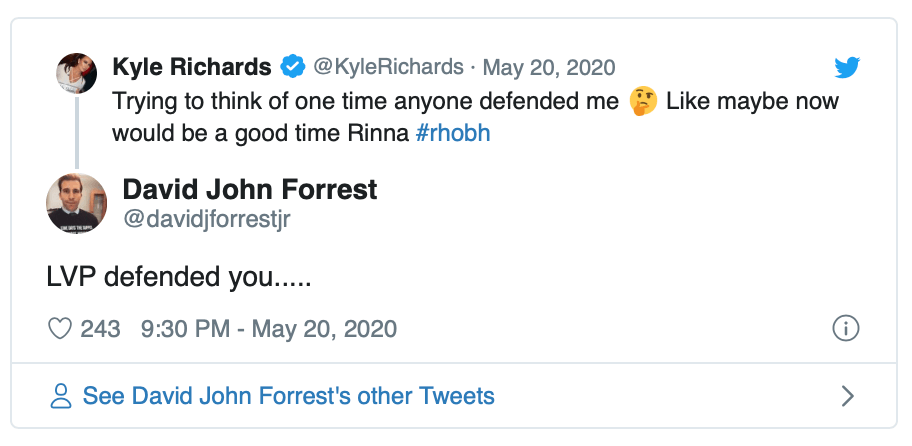Click Kyle Richards' blue verified badge
912x446 pixels.
click(x=292, y=67)
